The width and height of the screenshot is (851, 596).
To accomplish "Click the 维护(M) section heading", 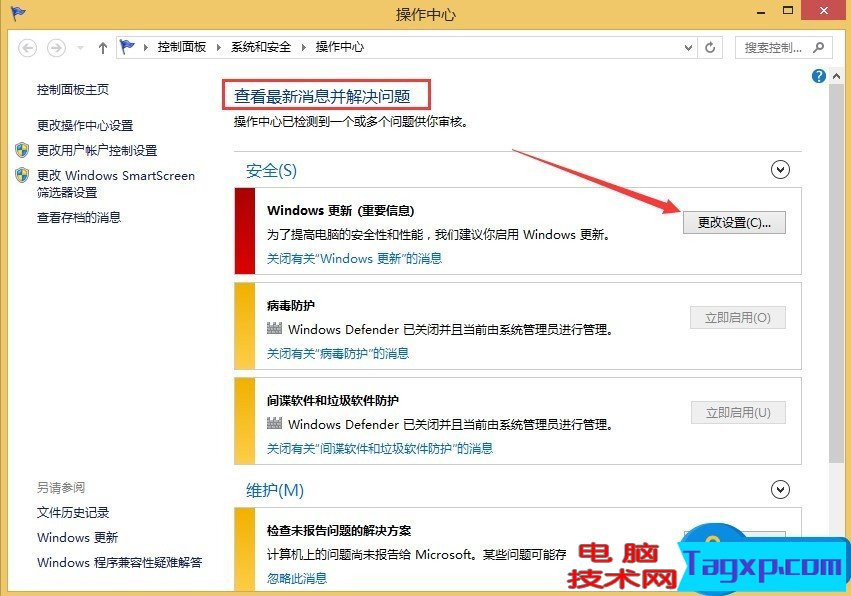I will click(275, 491).
